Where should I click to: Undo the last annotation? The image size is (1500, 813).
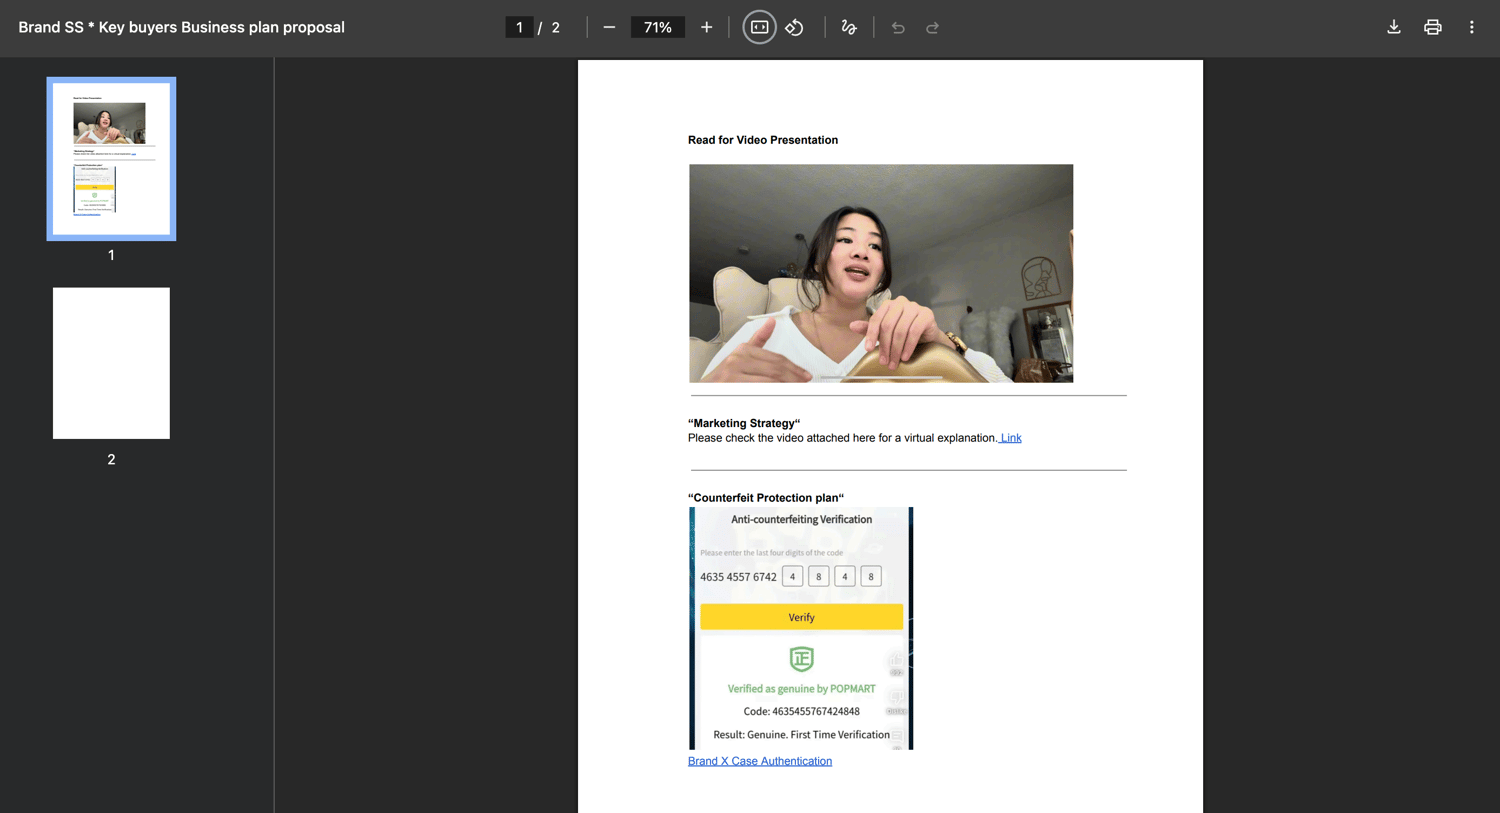[x=898, y=28]
